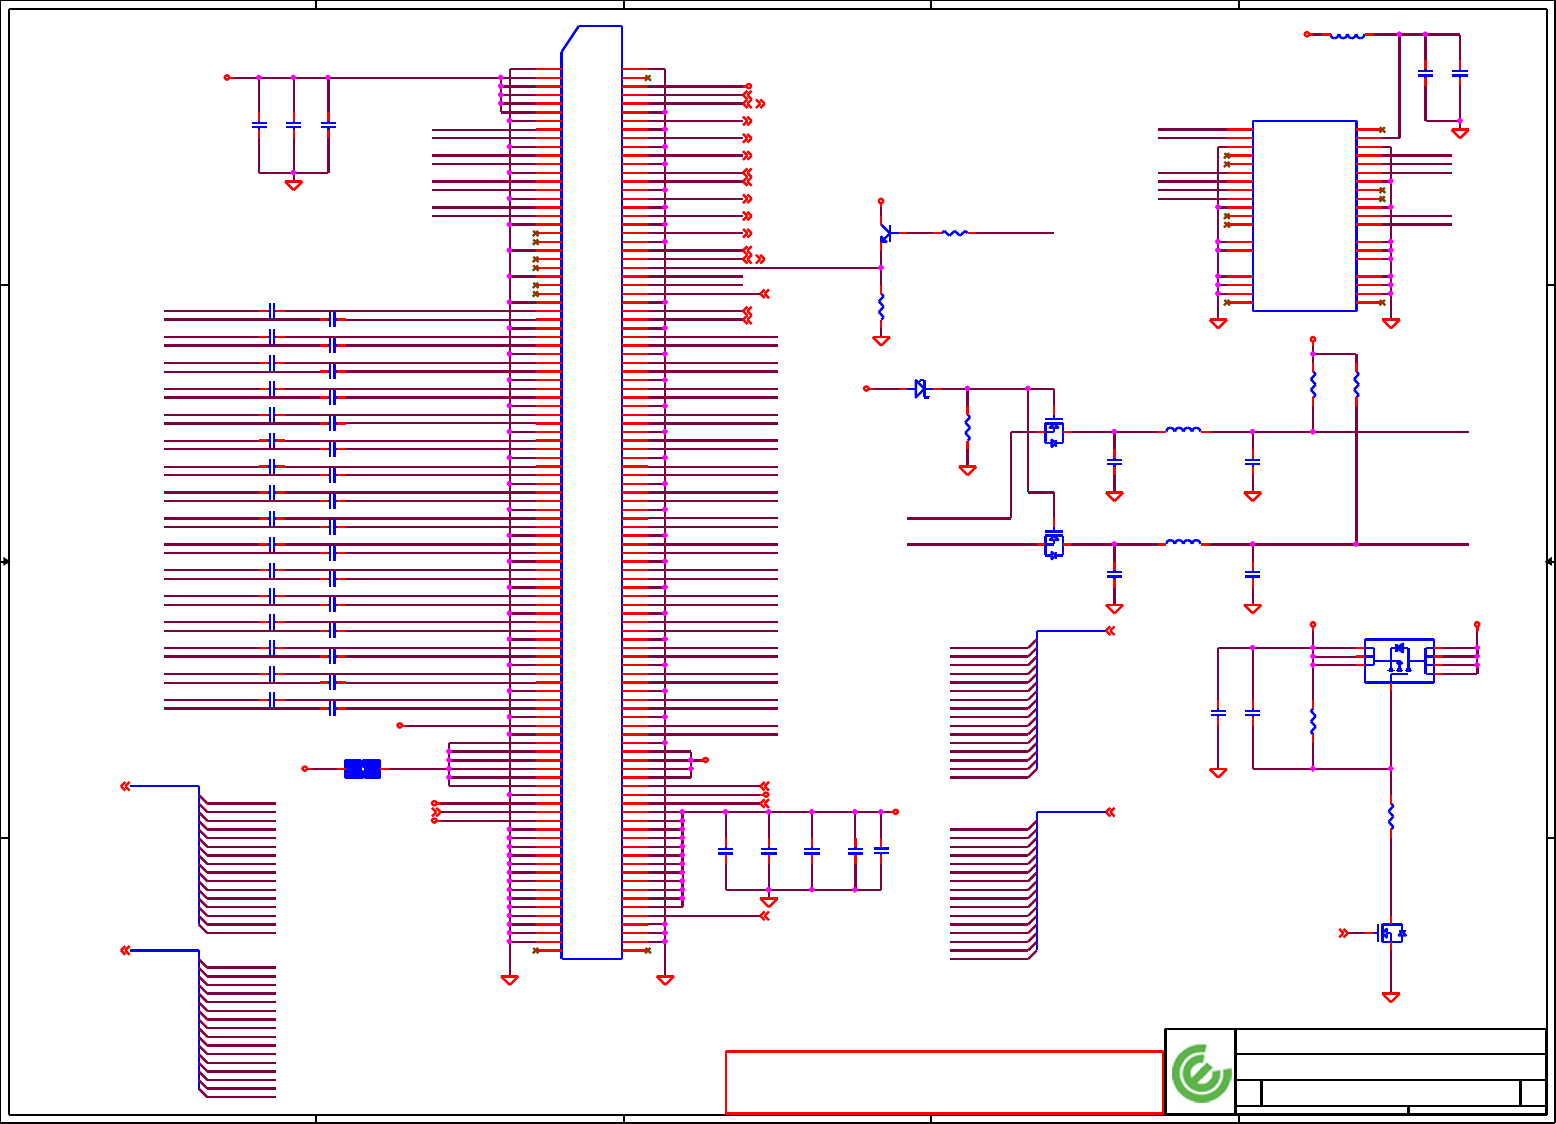Viewport: 1556px width, 1124px height.
Task: Click the MOSFET above the bottom-right ground
Action: 1391,933
